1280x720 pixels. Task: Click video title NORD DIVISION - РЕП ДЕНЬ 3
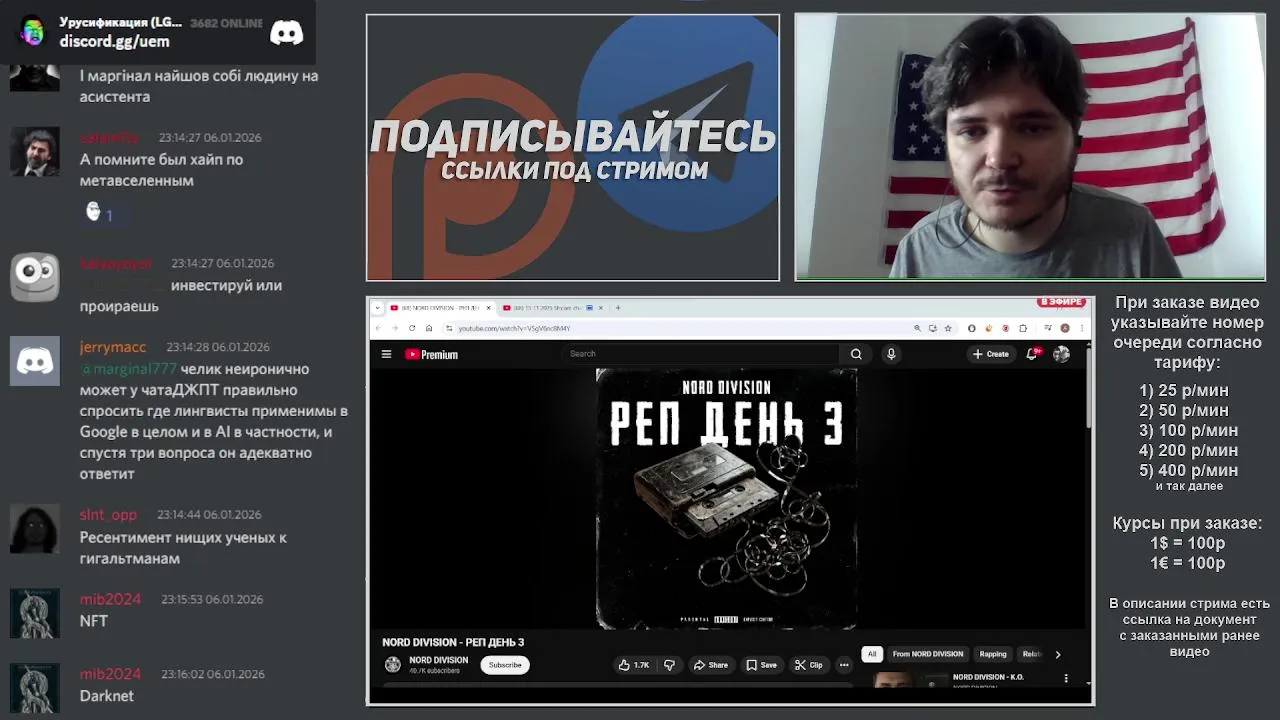[453, 642]
